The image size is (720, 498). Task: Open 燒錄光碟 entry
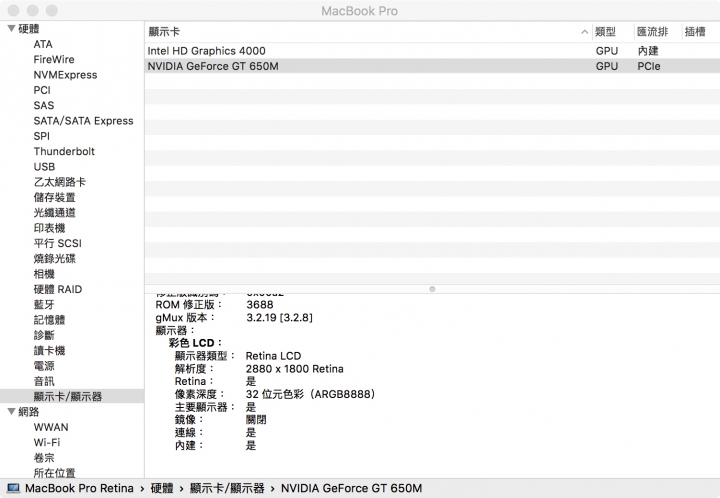click(x=54, y=258)
